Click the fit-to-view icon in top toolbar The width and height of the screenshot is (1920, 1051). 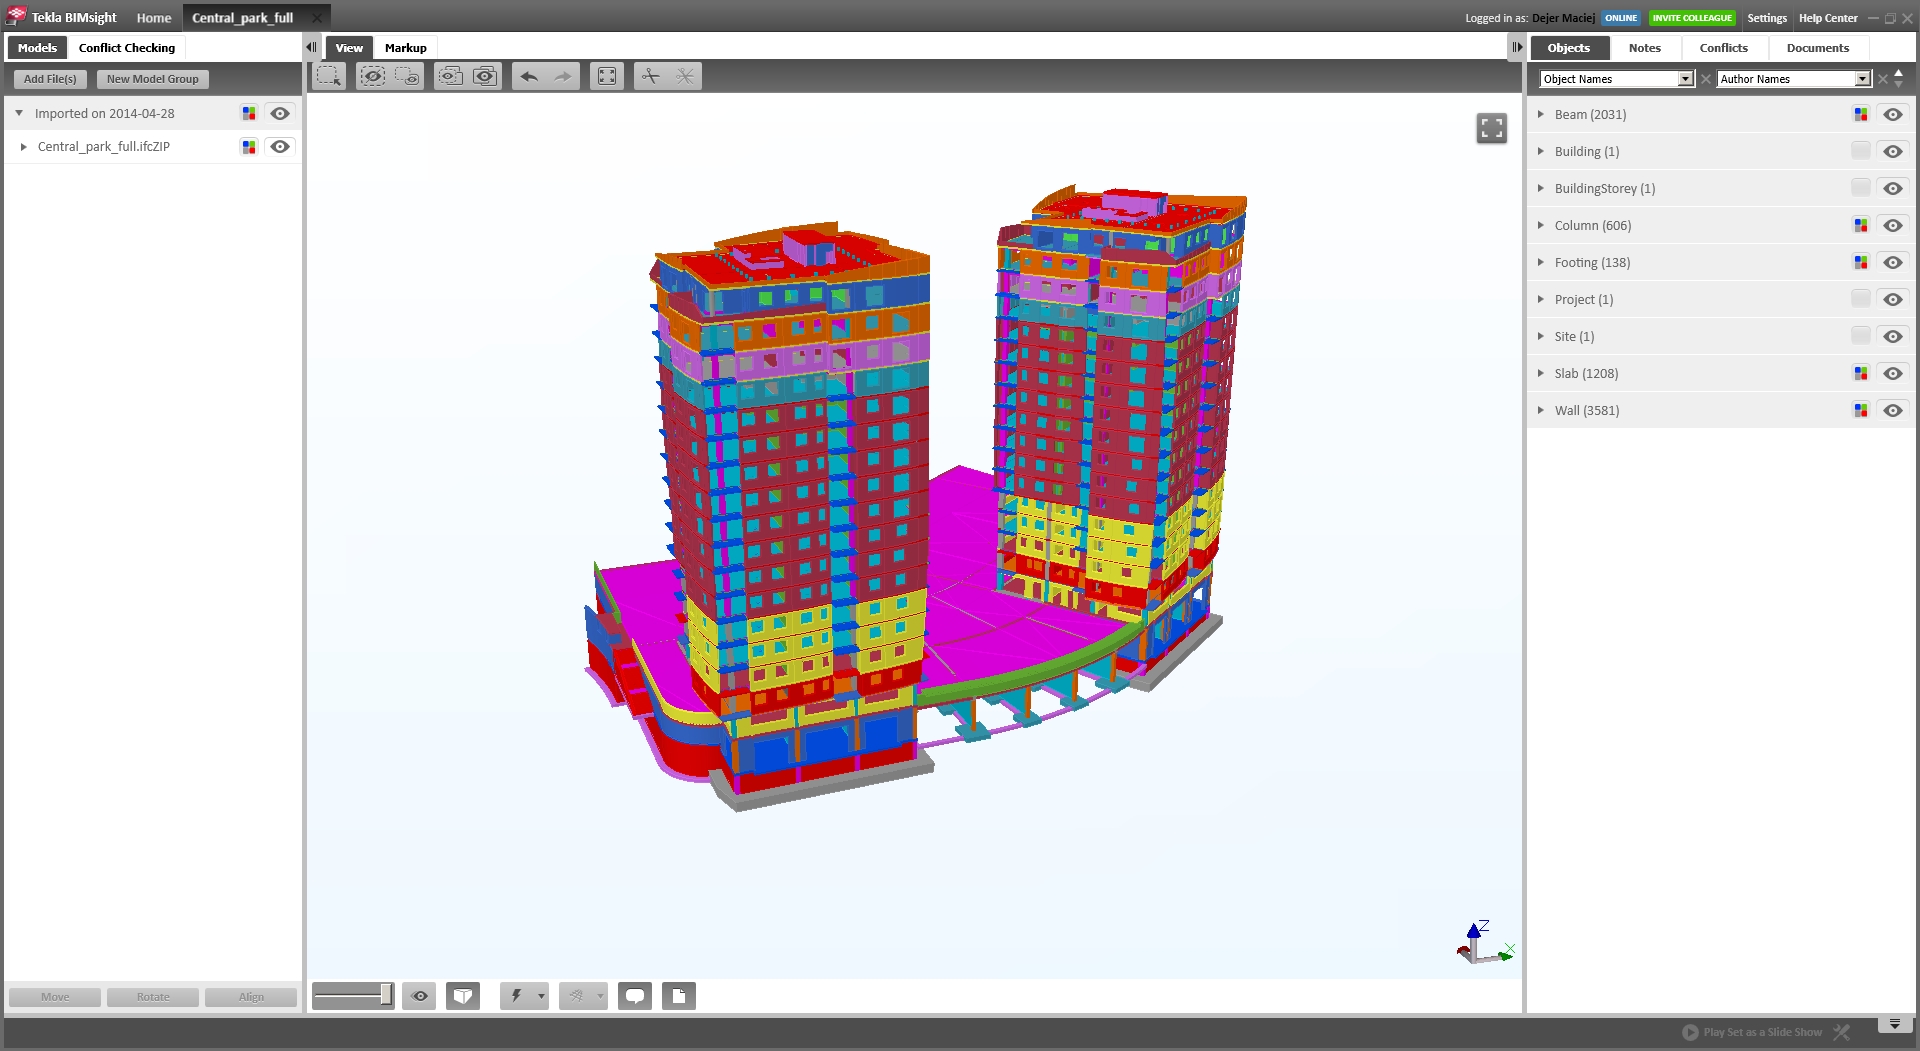tap(607, 76)
